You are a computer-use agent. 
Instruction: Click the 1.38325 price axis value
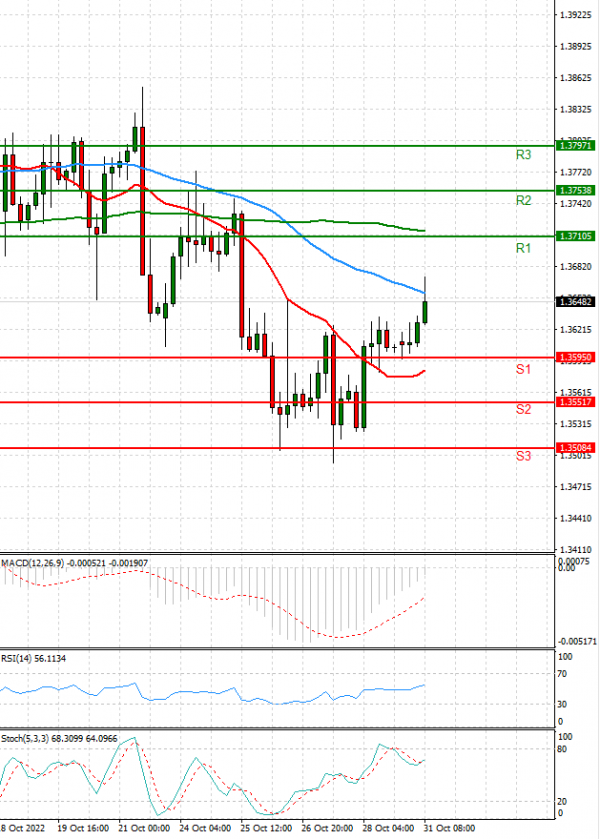576,110
